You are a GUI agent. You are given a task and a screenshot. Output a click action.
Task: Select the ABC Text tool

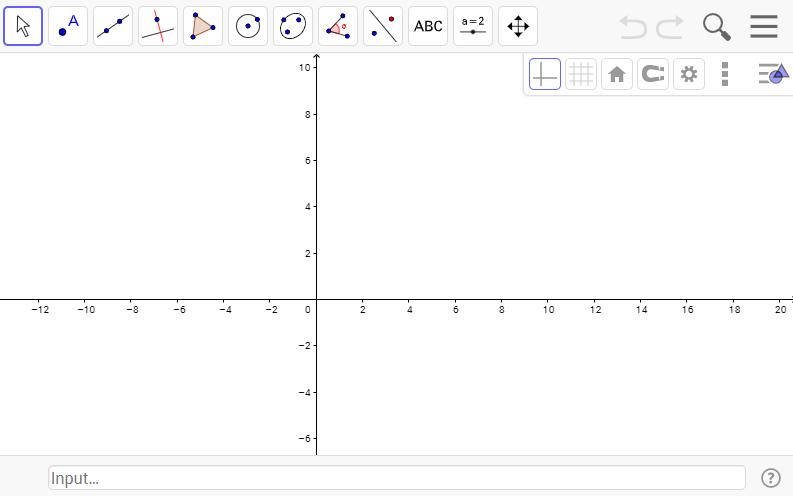428,26
